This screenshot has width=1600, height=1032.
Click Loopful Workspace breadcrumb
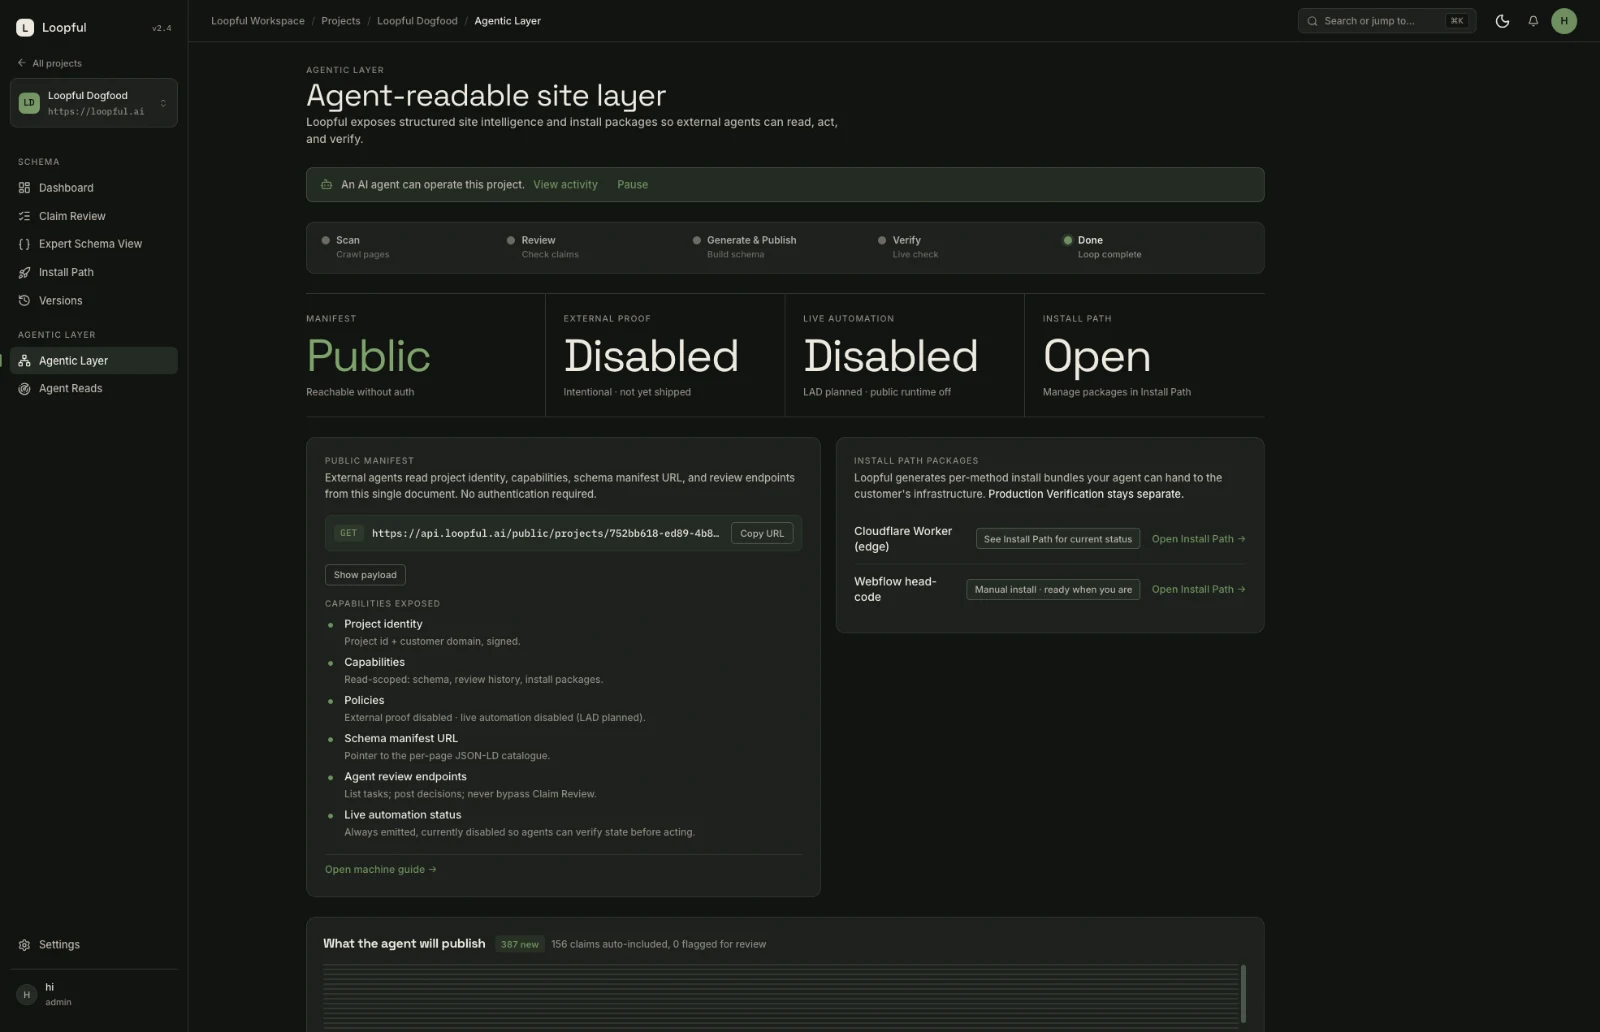(258, 21)
